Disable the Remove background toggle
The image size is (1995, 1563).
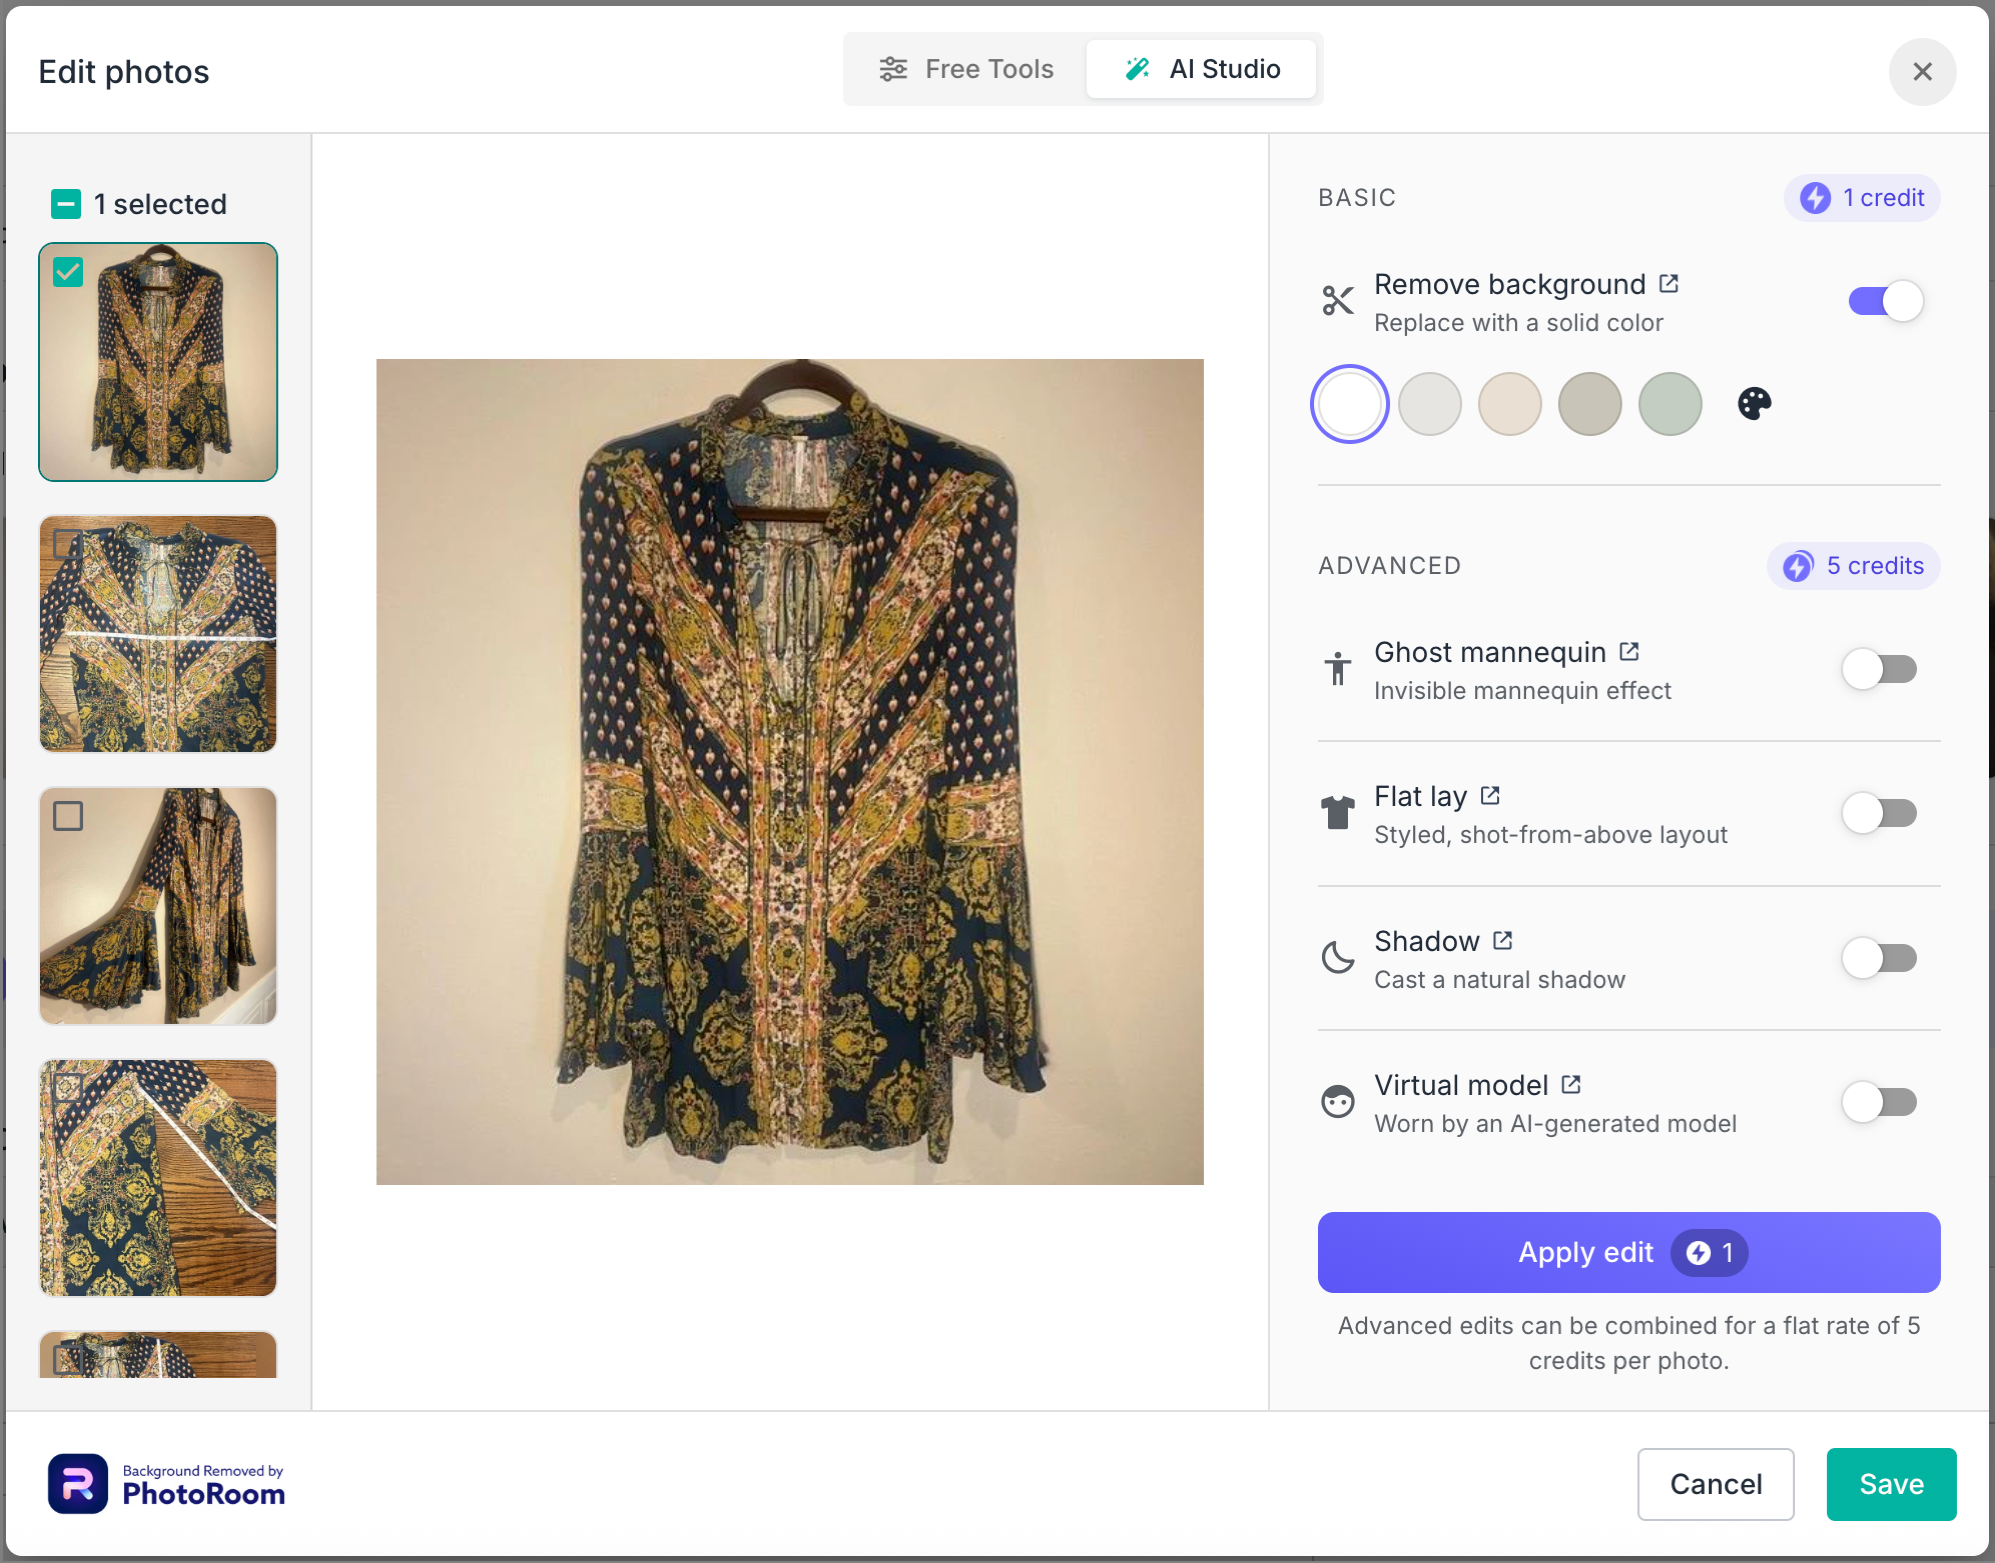coord(1885,301)
